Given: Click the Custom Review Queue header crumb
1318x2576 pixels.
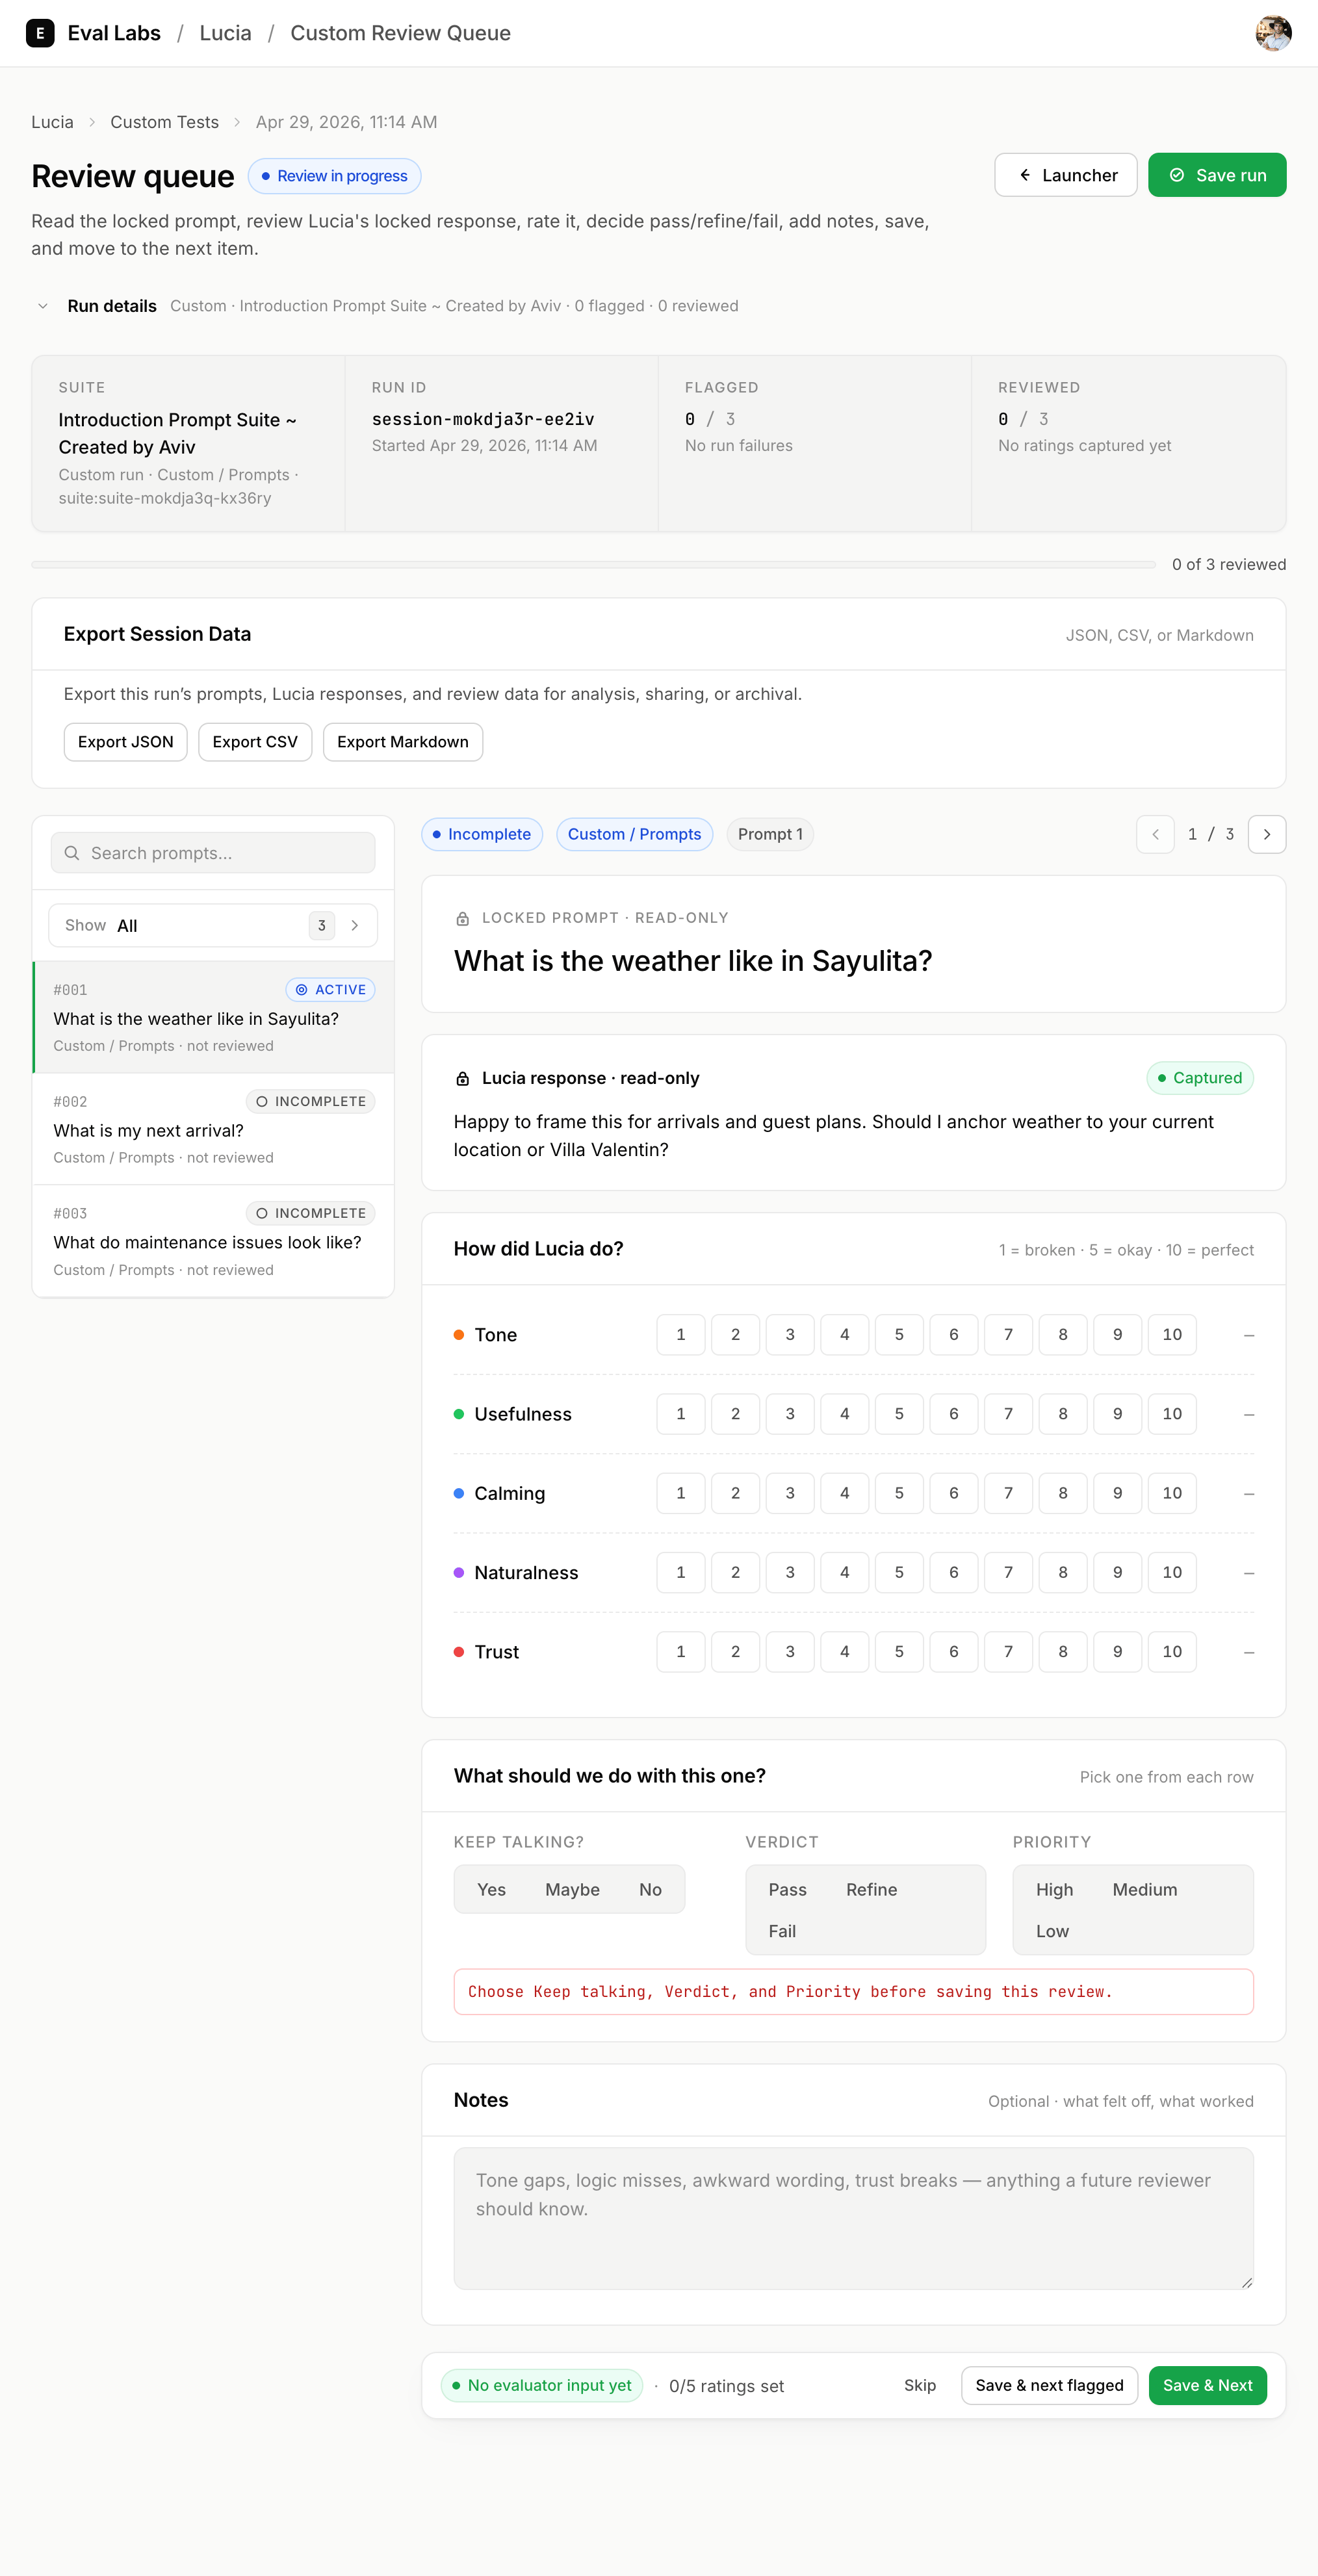Looking at the screenshot, I should (x=400, y=33).
